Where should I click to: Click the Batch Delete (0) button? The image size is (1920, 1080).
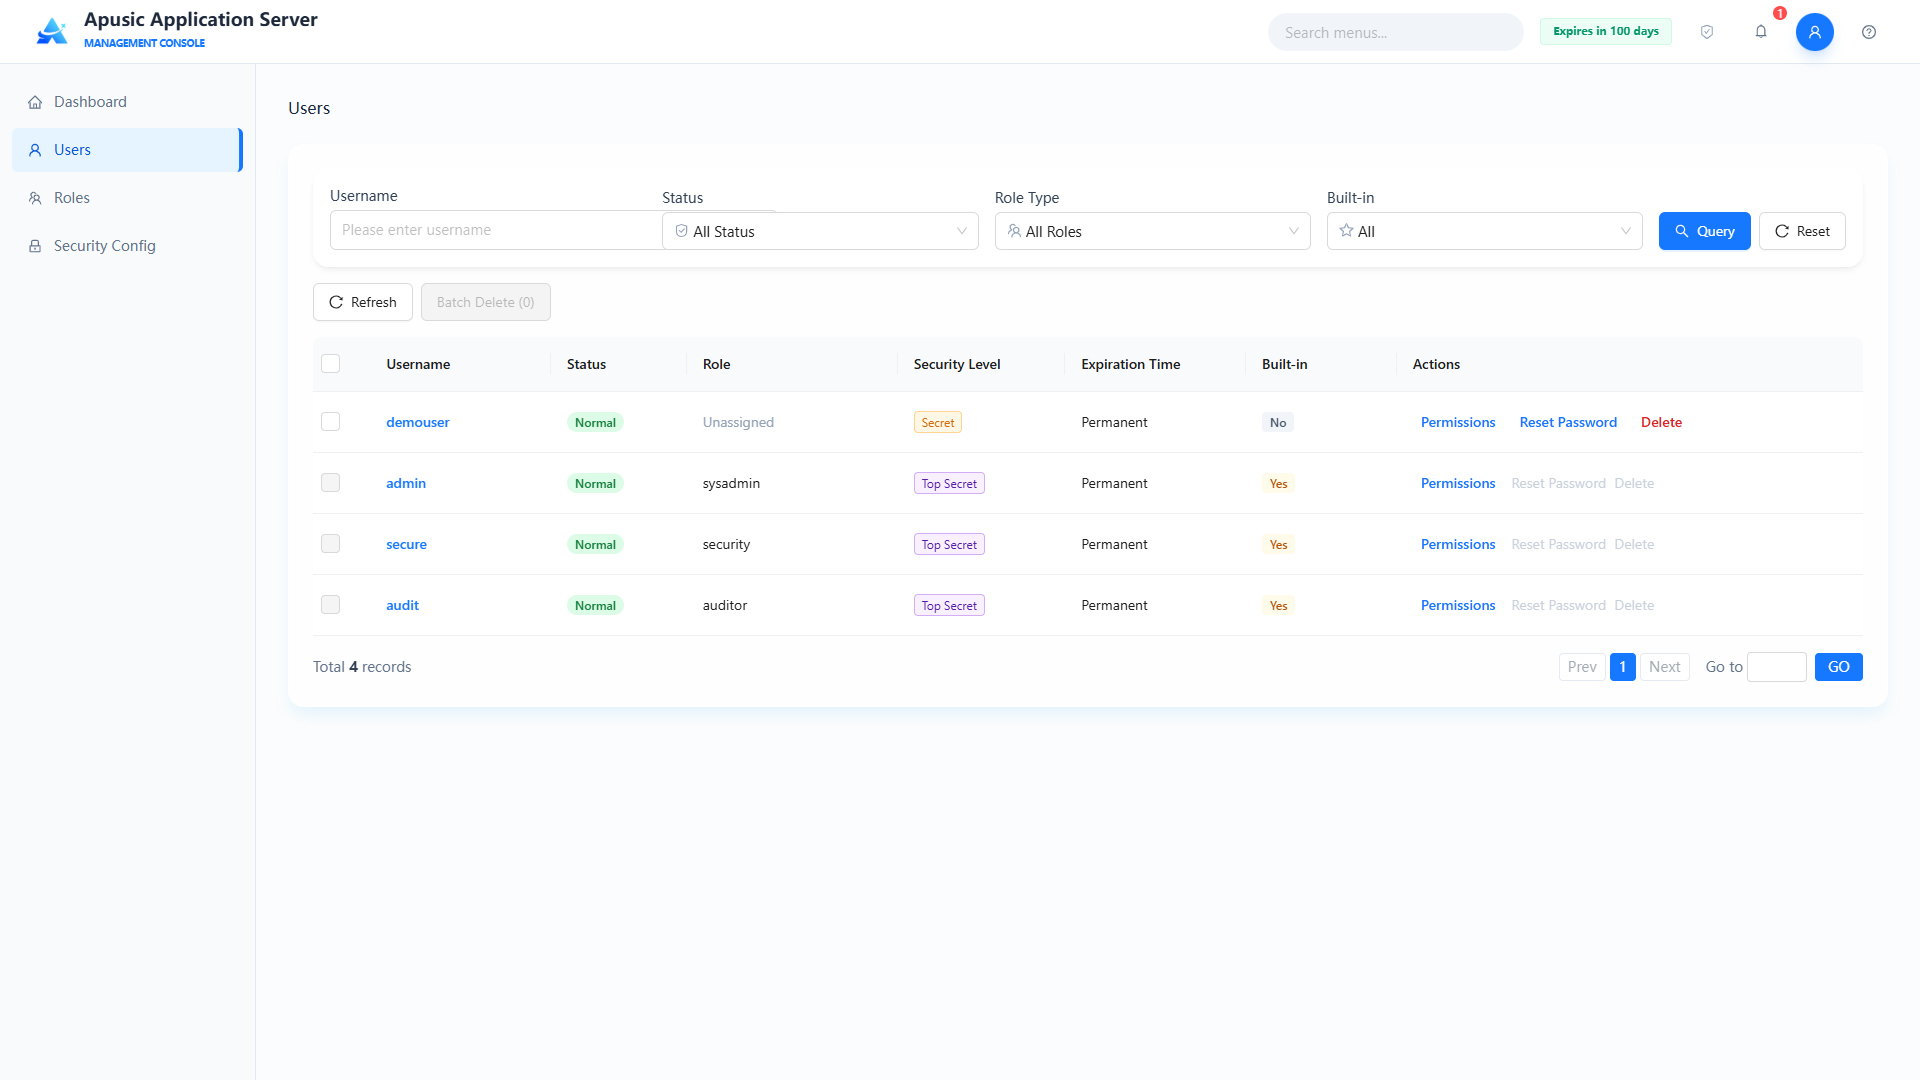[x=485, y=302]
